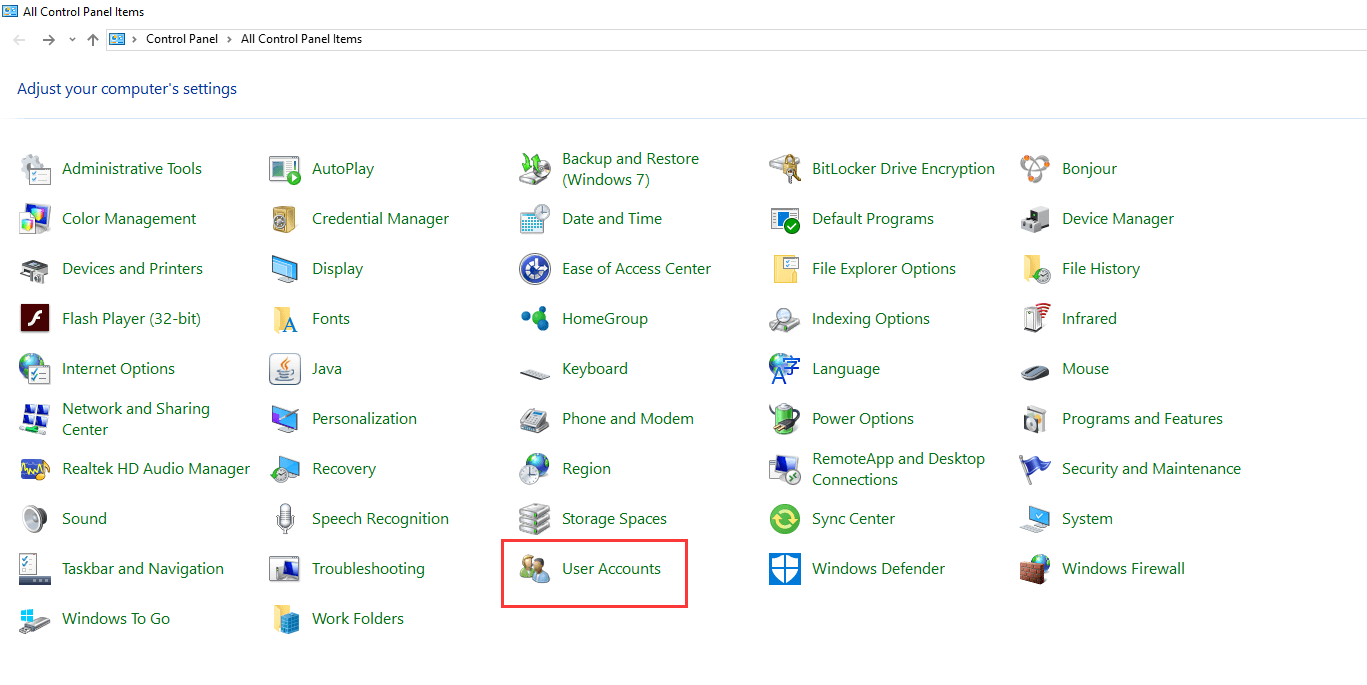Select All Control Panel Items breadcrumb
The image size is (1367, 685).
(302, 39)
